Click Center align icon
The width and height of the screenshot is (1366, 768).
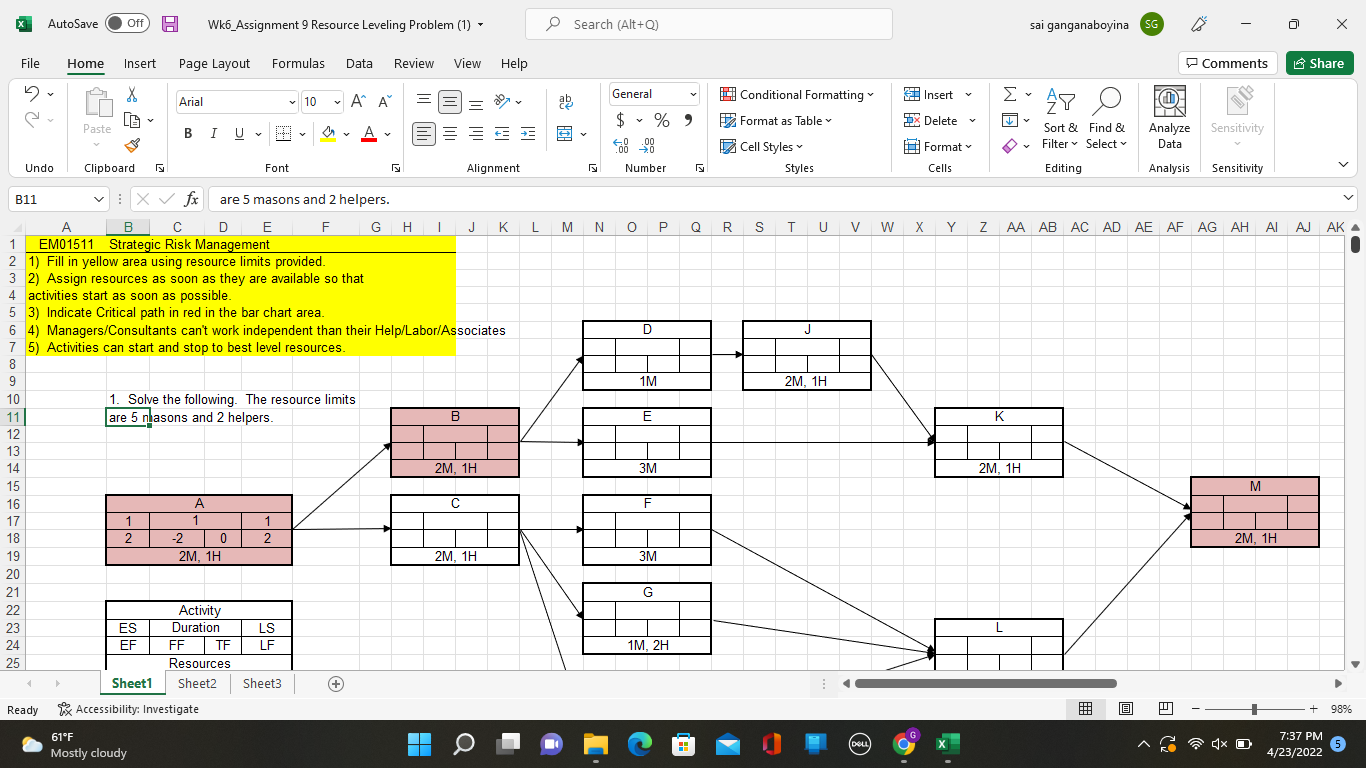pyautogui.click(x=449, y=134)
